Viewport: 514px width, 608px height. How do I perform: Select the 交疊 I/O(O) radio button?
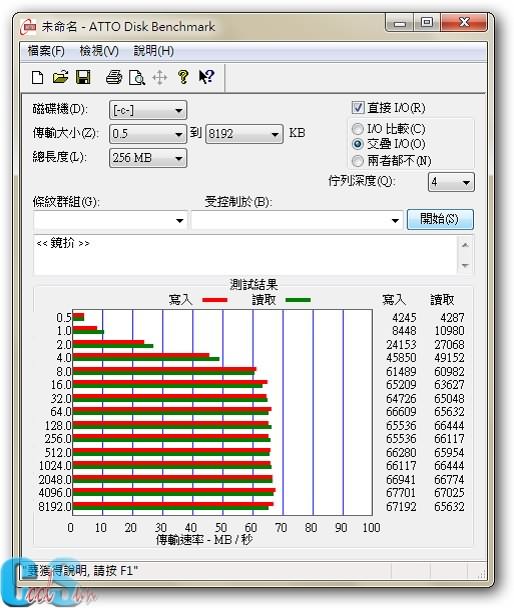(357, 144)
